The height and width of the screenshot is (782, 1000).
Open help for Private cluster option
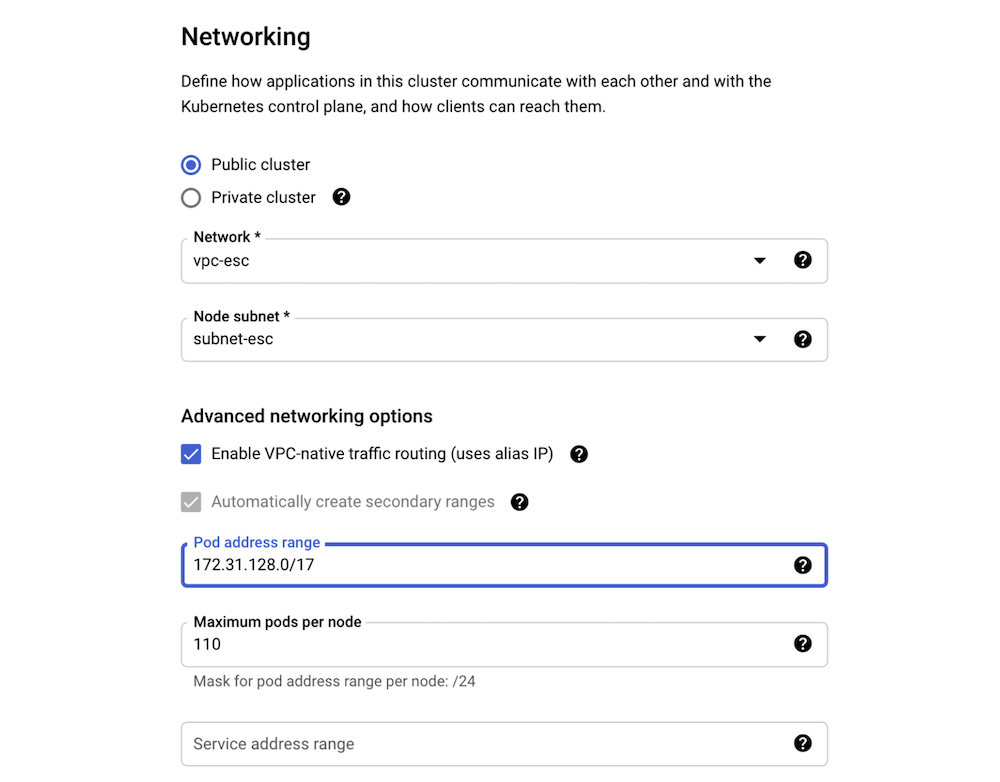341,197
